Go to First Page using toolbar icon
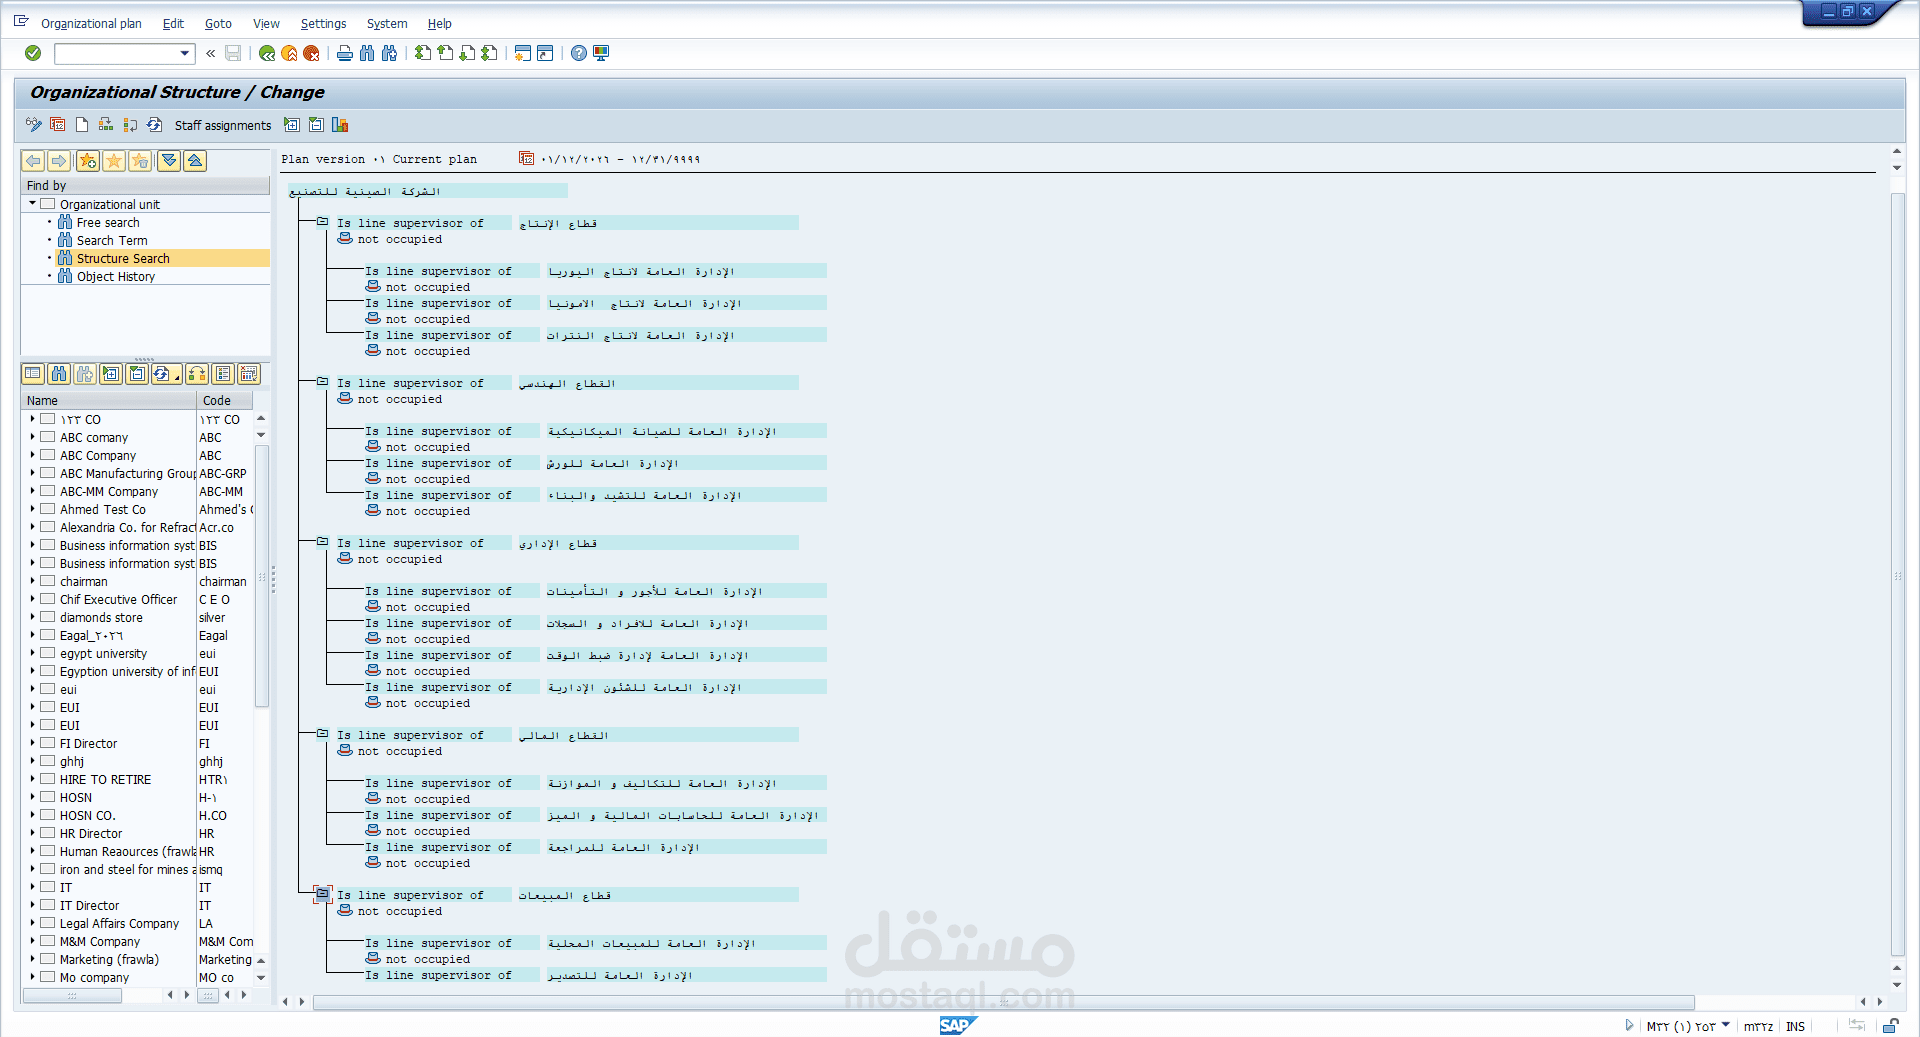Screen dimensions: 1920x1037 pyautogui.click(x=423, y=53)
